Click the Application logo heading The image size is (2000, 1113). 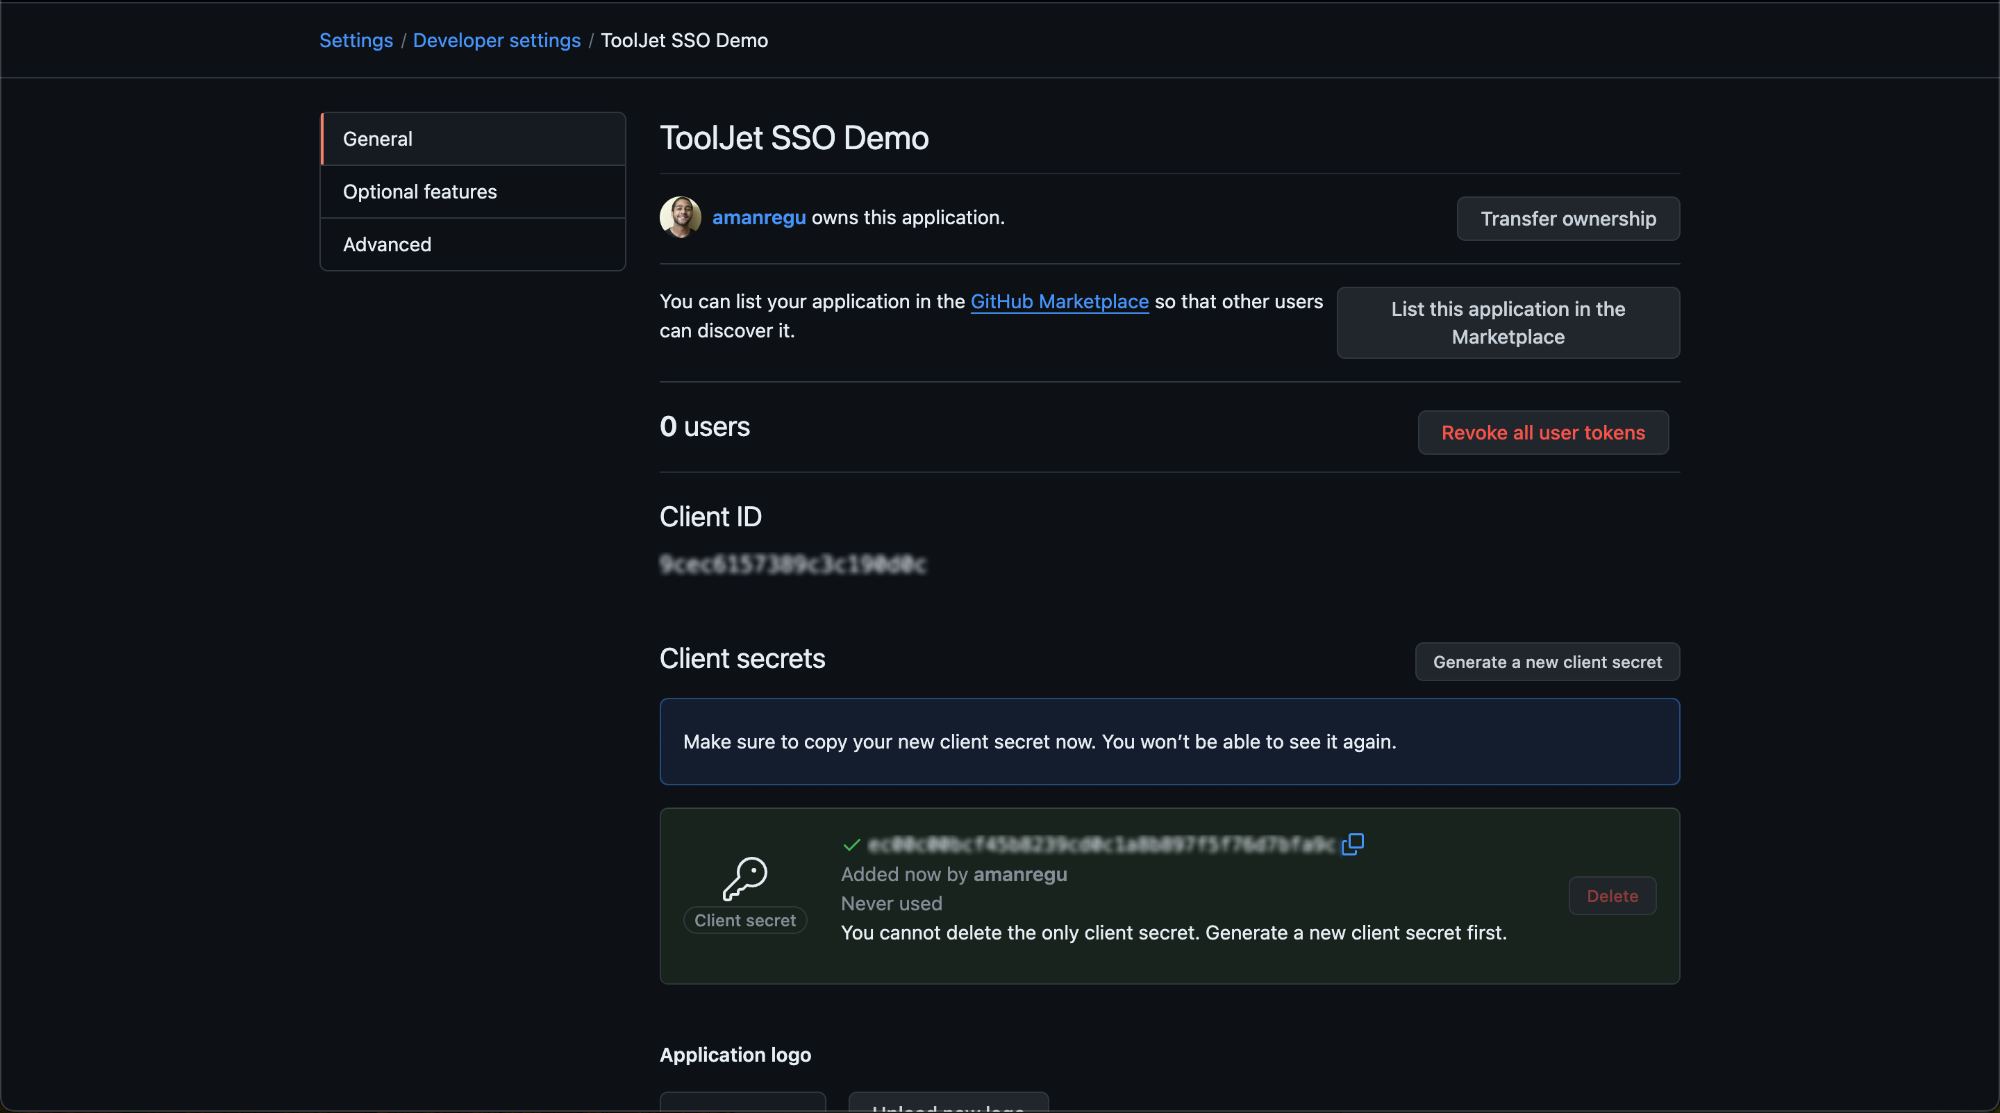click(735, 1055)
